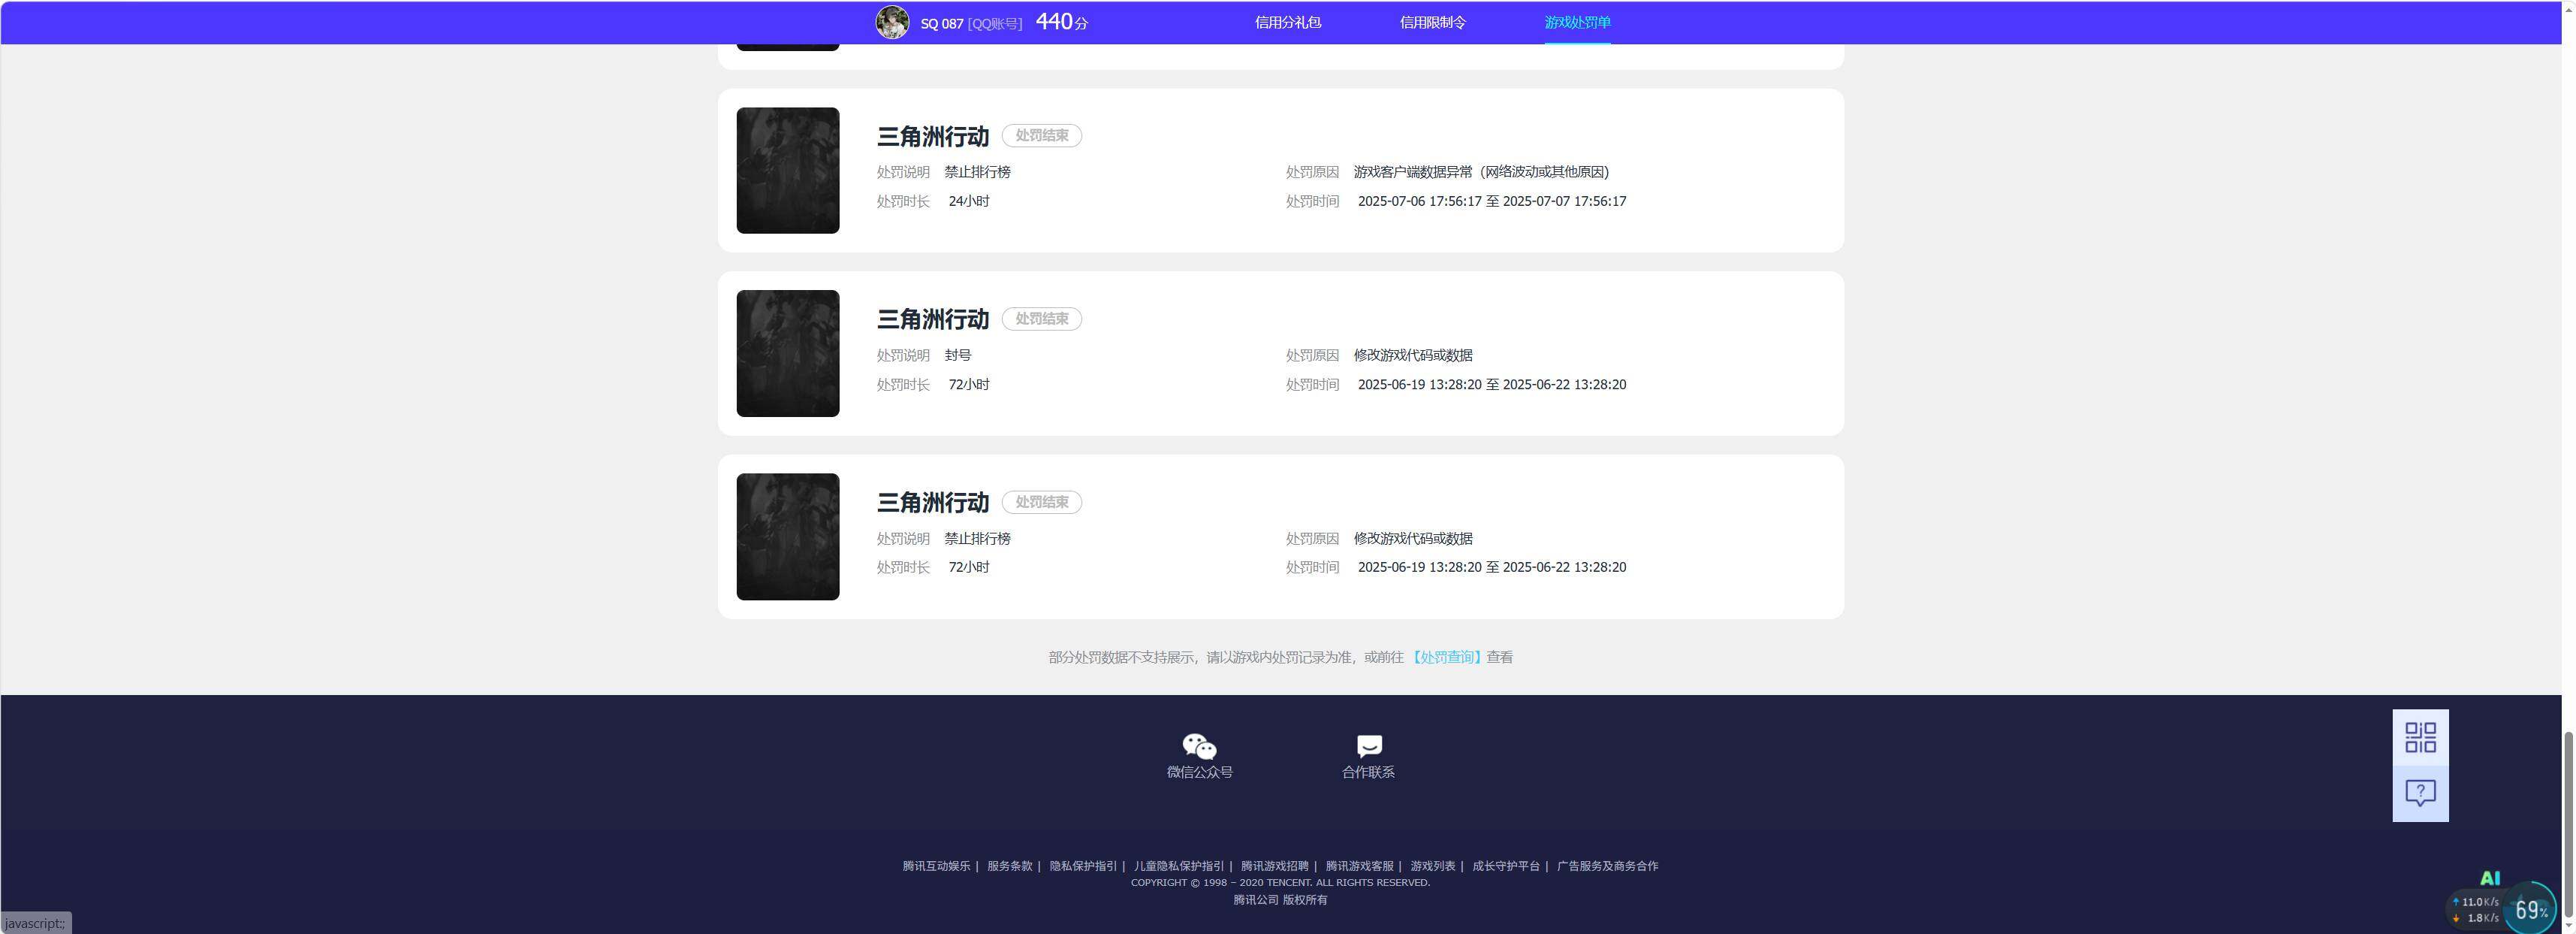Click 合作联系 label in footer
Viewport: 2576px width, 934px height.
pyautogui.click(x=1368, y=772)
